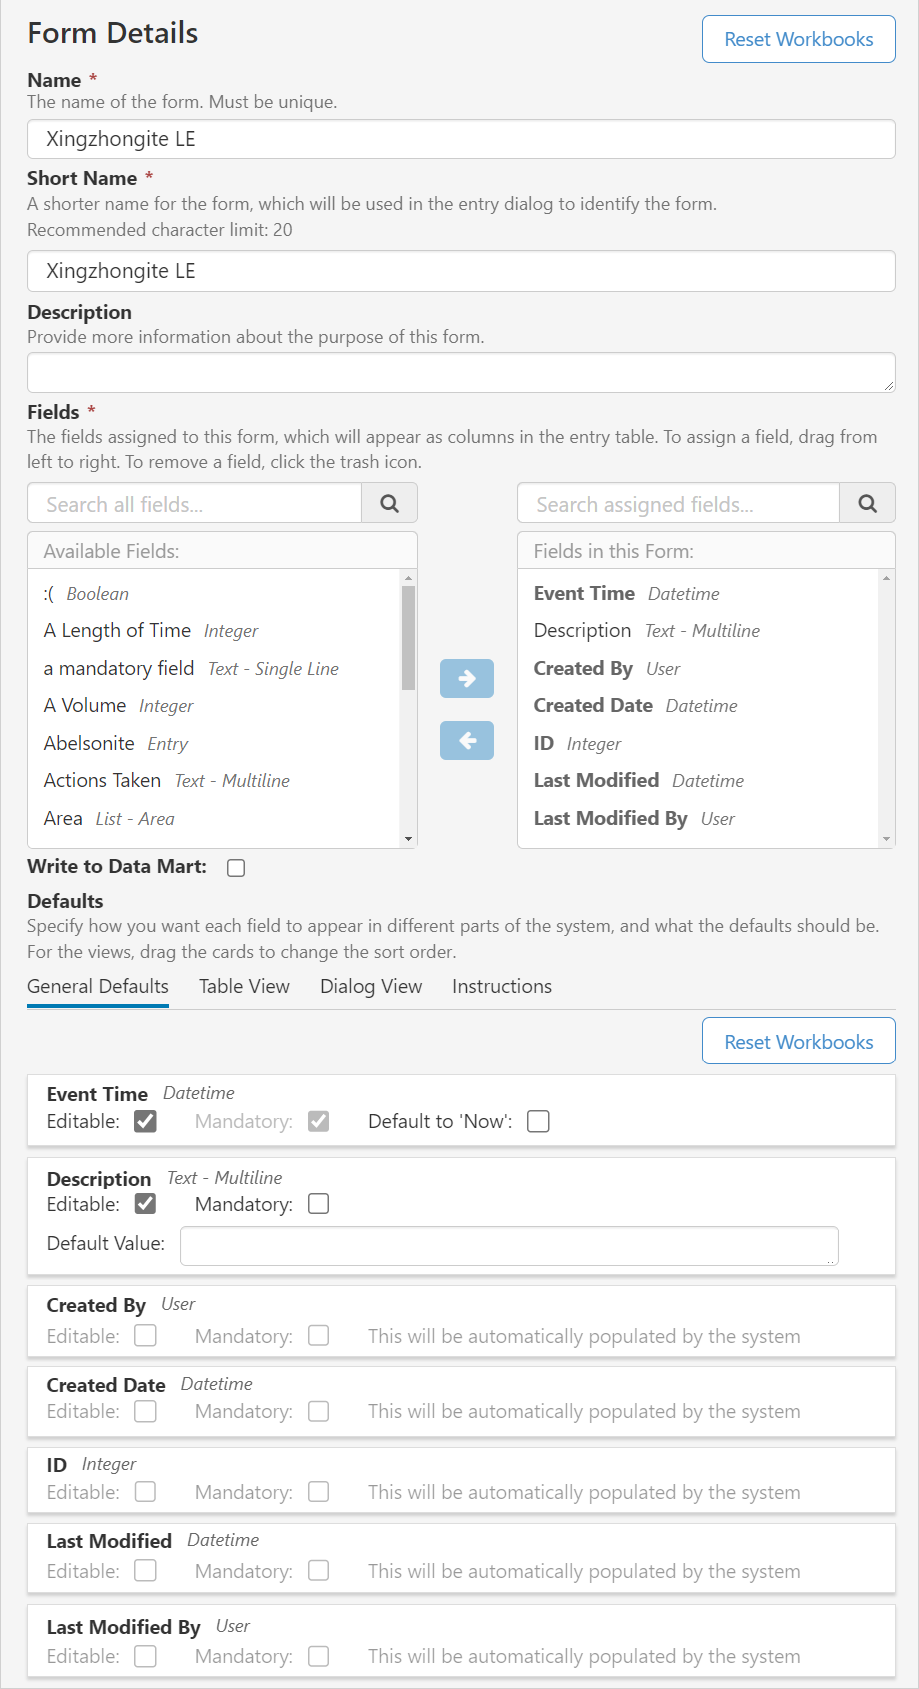This screenshot has width=919, height=1689.
Task: Check Mandatory for the Description field
Action: tap(318, 1204)
